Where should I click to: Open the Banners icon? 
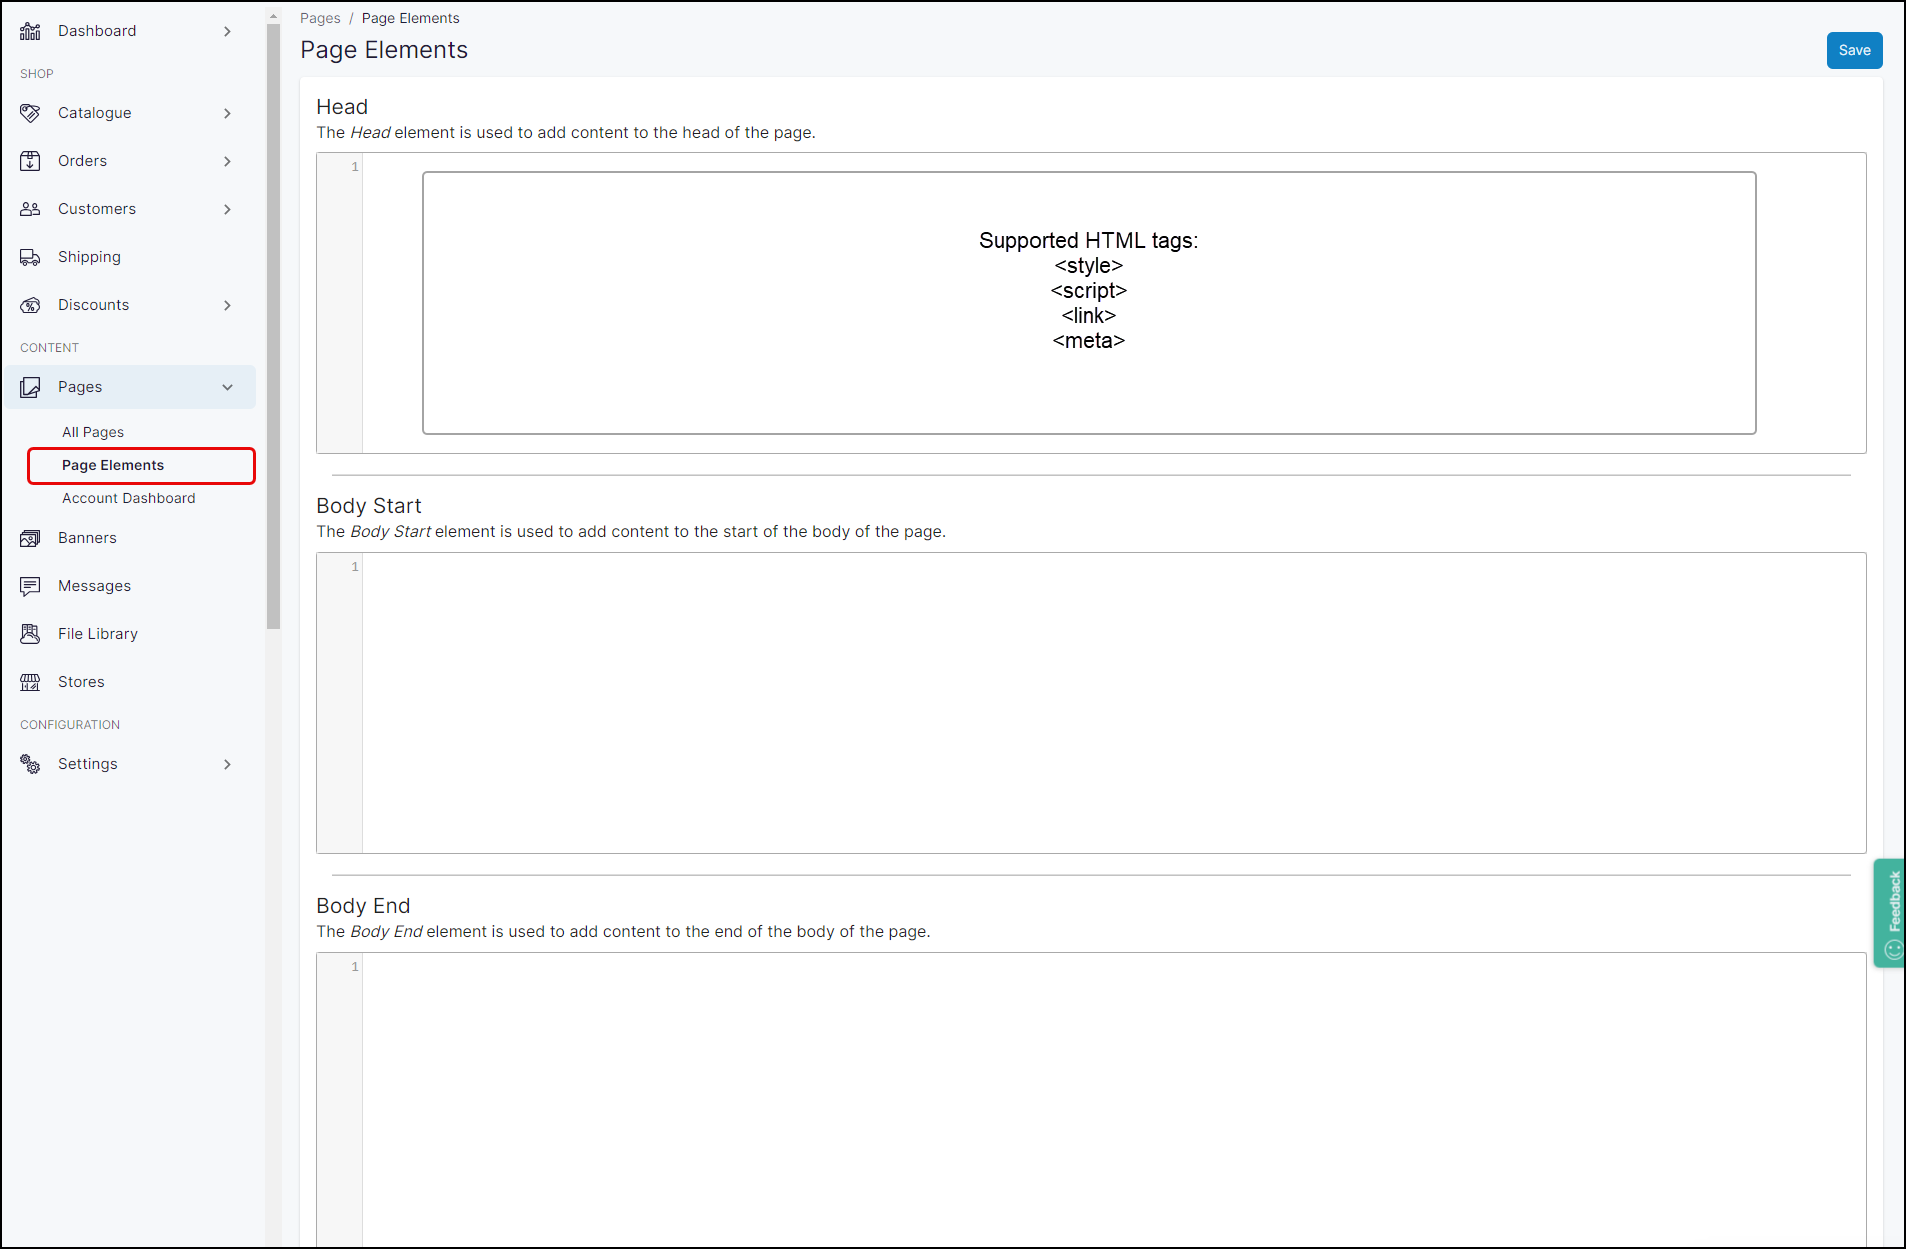(x=30, y=538)
